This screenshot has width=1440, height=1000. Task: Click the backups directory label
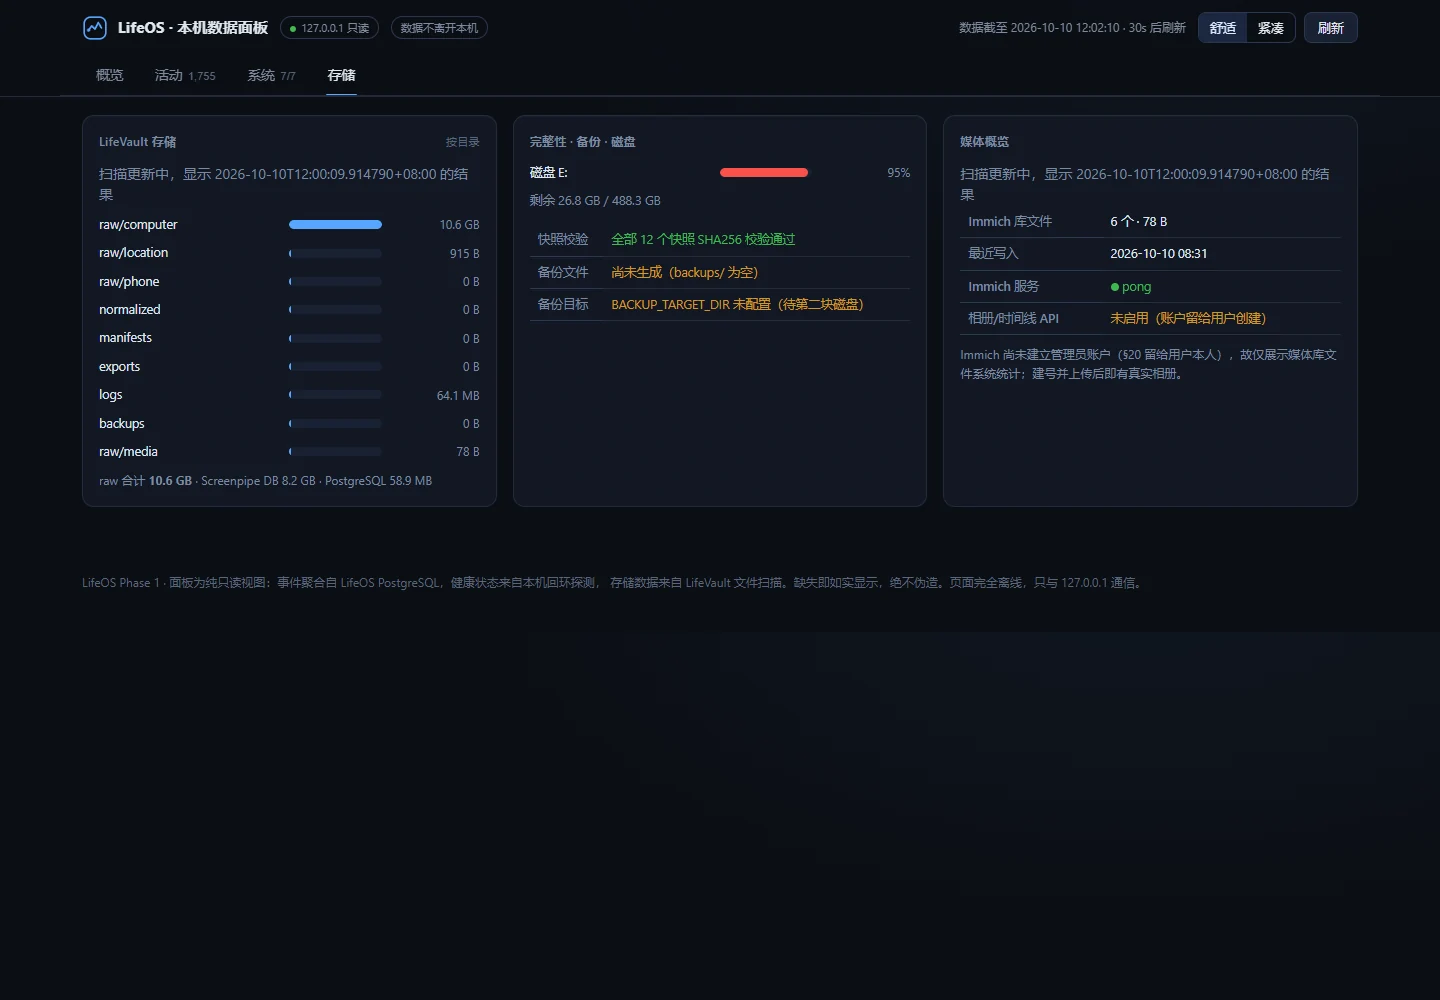(x=122, y=424)
